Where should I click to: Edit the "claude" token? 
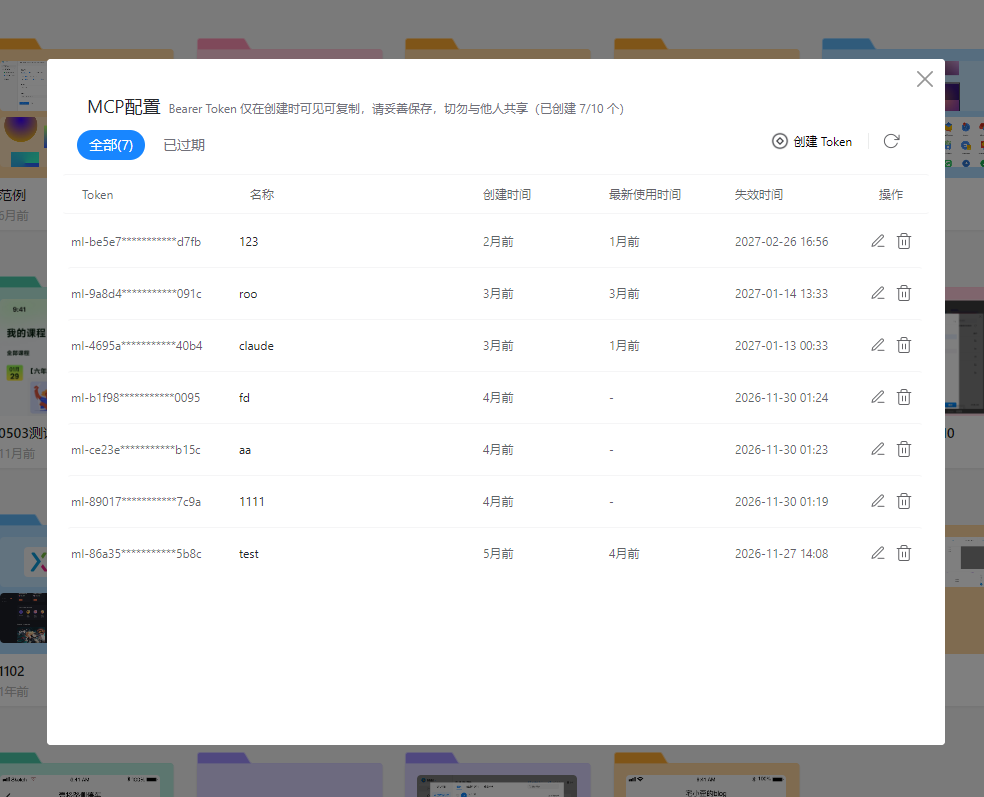coord(877,345)
